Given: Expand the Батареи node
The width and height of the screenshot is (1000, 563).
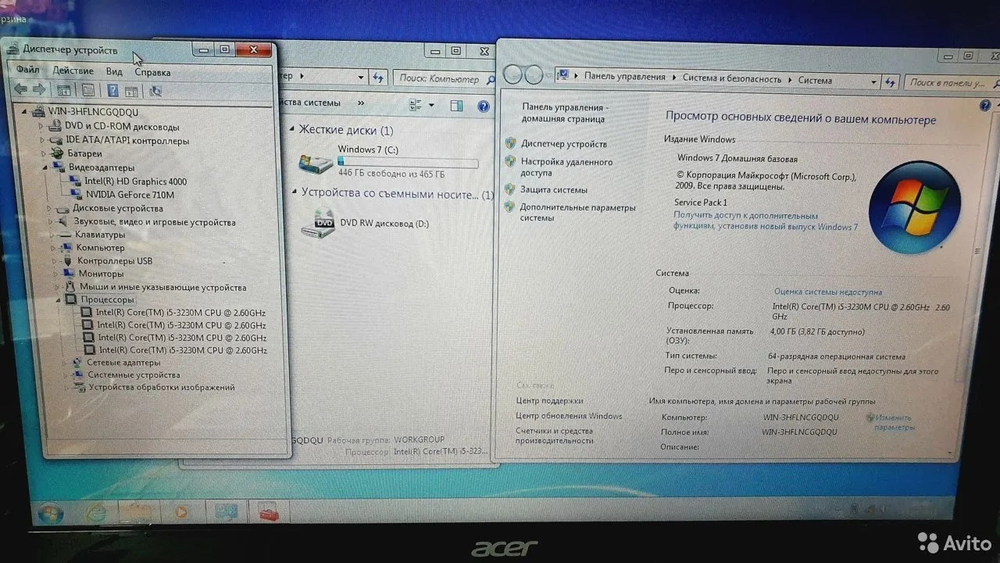Looking at the screenshot, I should click(44, 153).
